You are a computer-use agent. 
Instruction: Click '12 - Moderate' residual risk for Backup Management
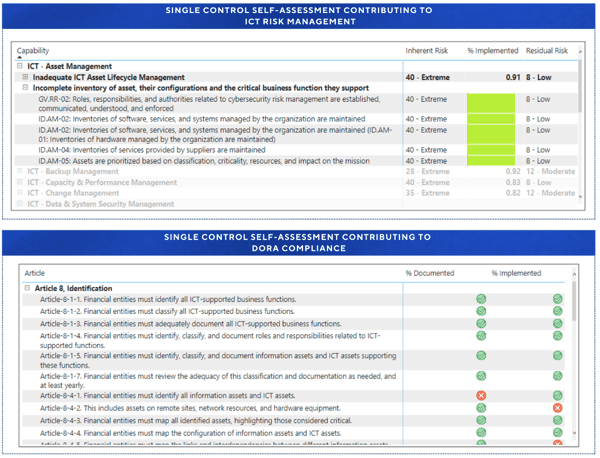(x=550, y=171)
